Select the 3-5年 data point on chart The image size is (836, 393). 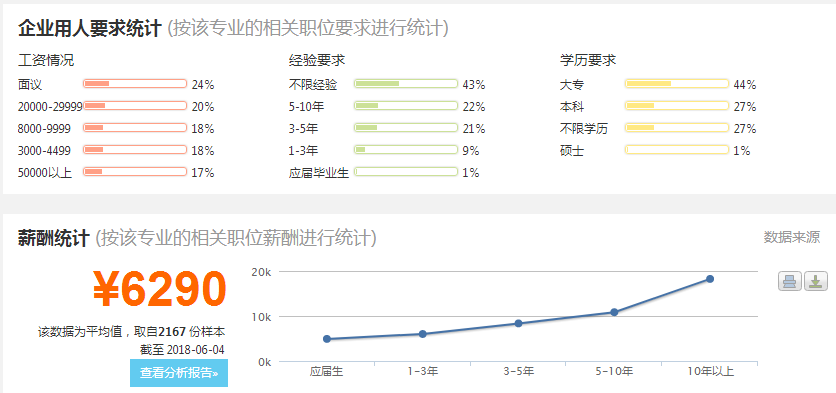coord(518,323)
